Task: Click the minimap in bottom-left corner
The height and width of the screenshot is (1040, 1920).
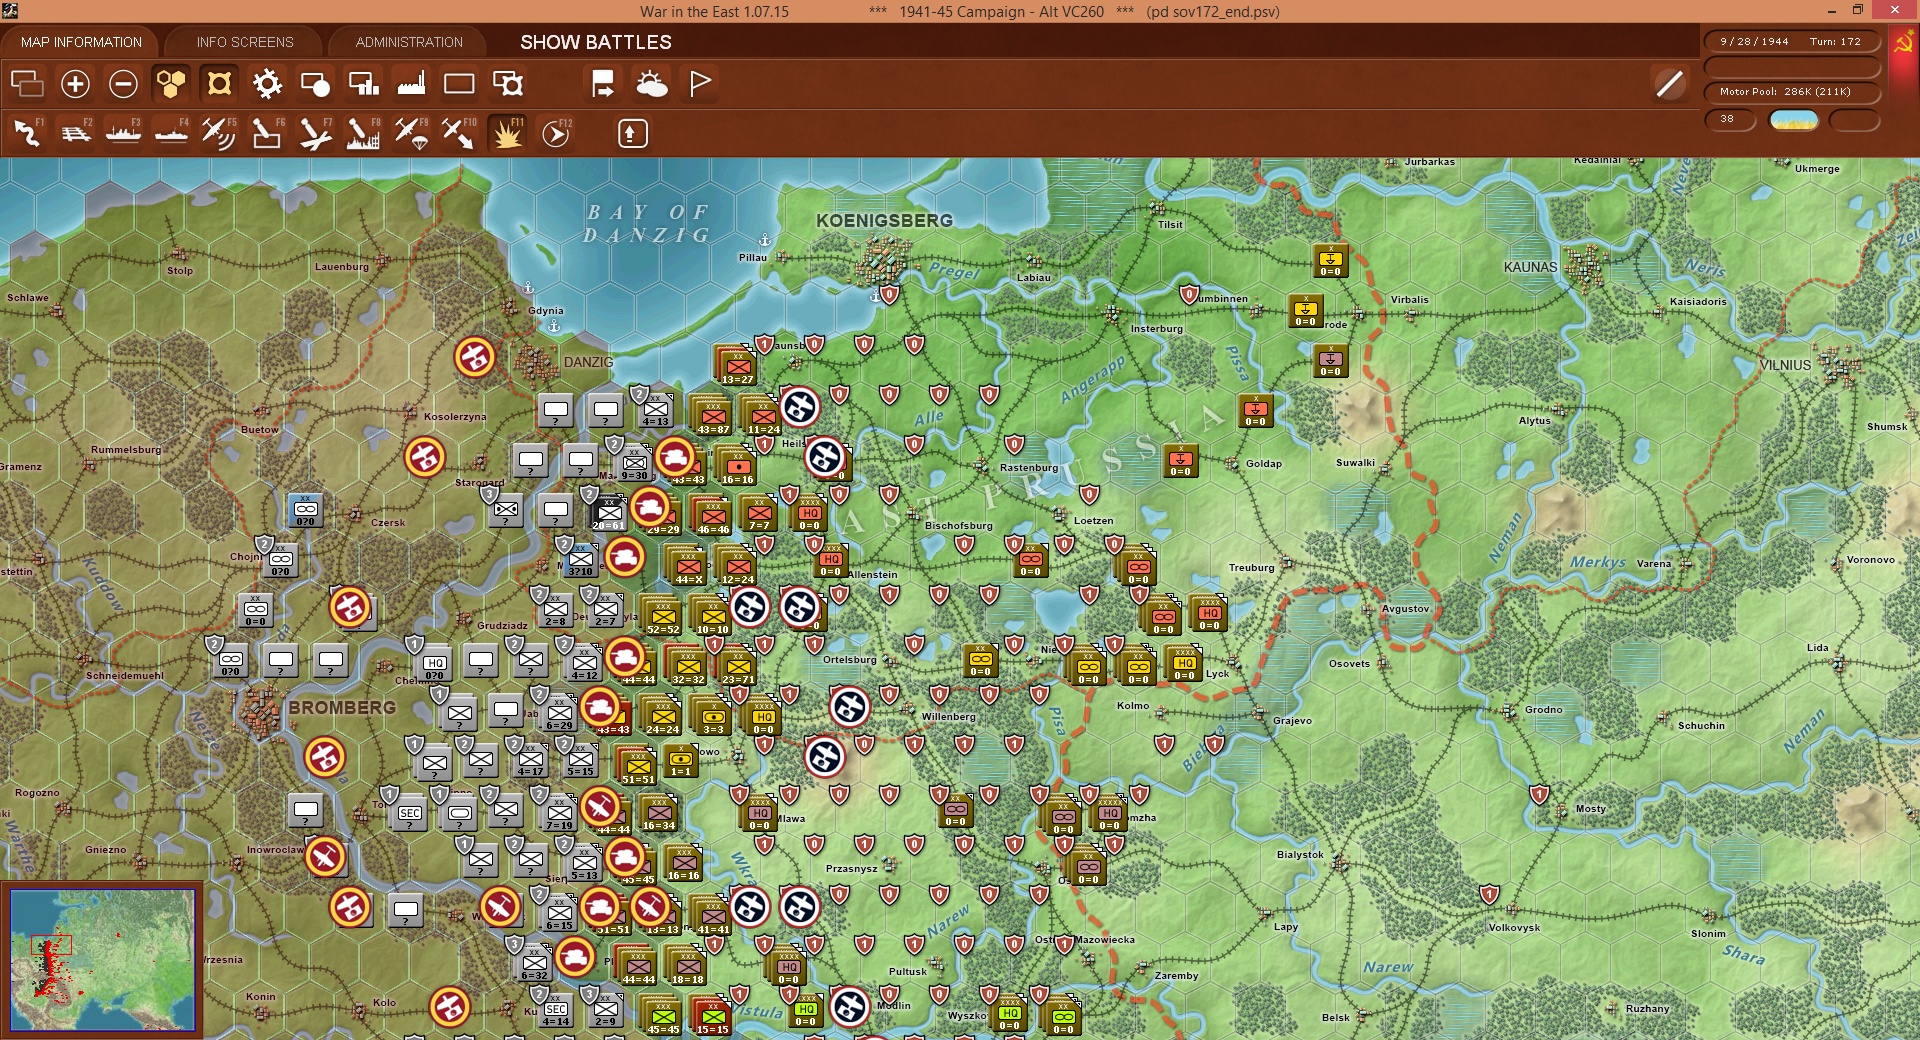Action: click(x=102, y=959)
